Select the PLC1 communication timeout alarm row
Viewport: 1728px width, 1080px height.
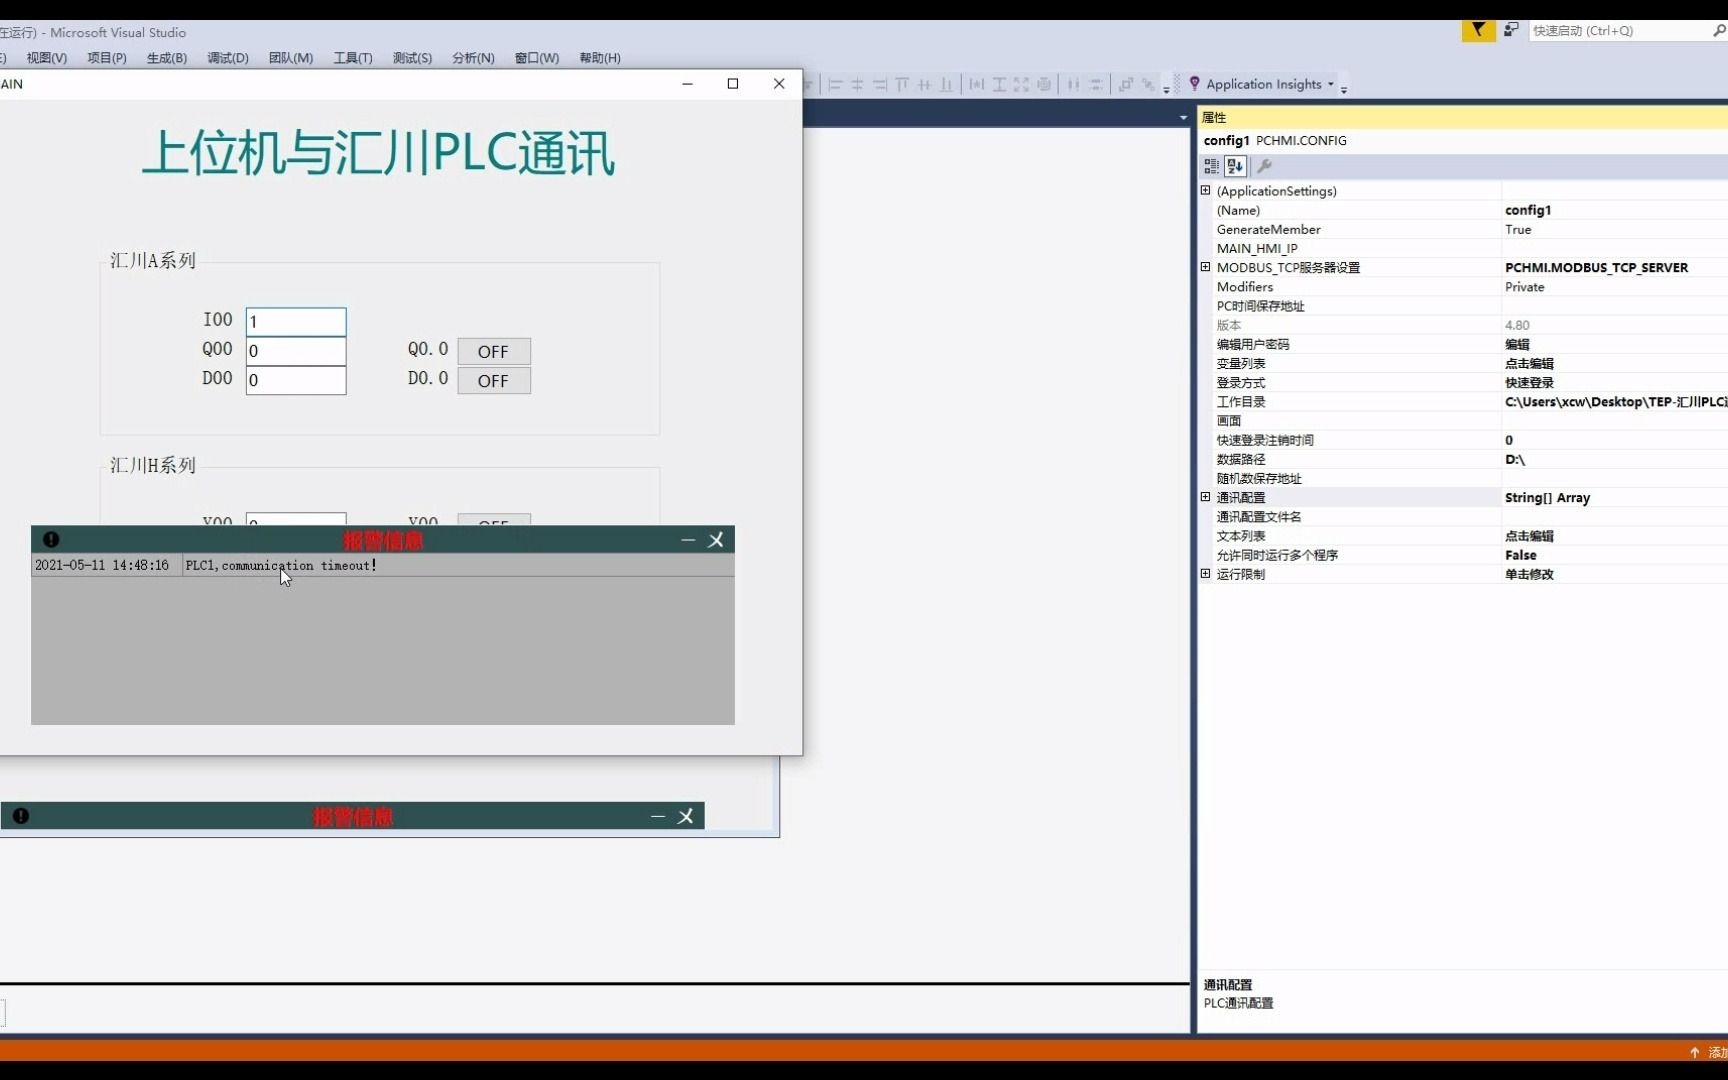(x=382, y=566)
